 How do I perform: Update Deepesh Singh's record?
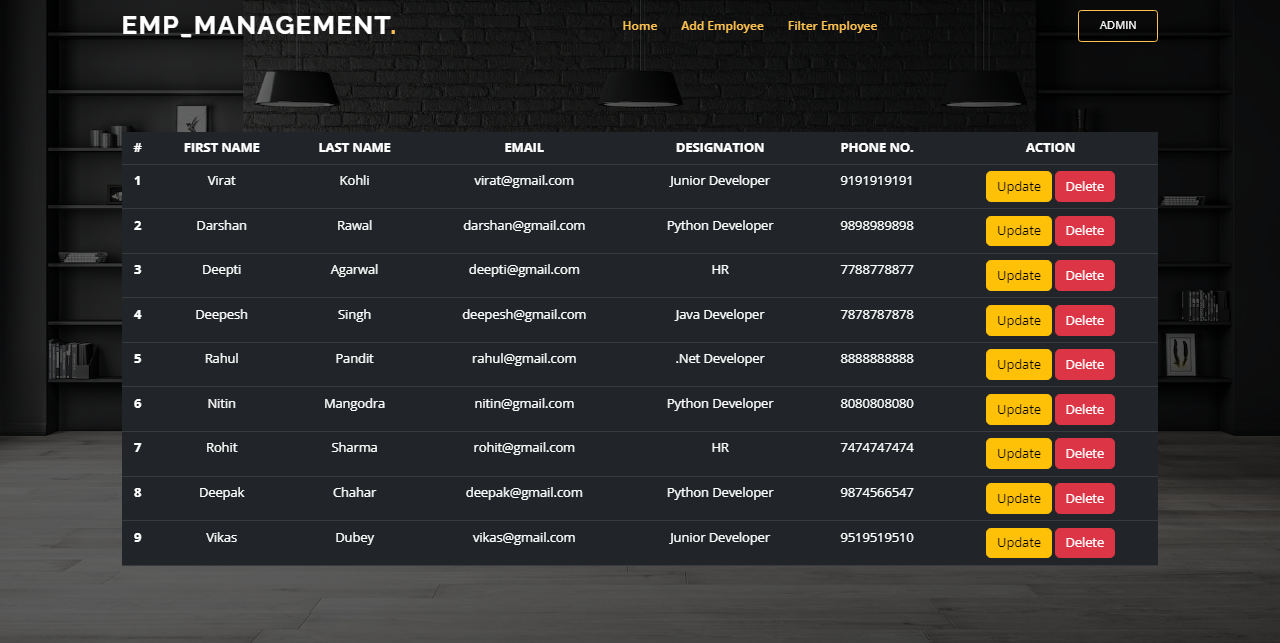pyautogui.click(x=1018, y=320)
